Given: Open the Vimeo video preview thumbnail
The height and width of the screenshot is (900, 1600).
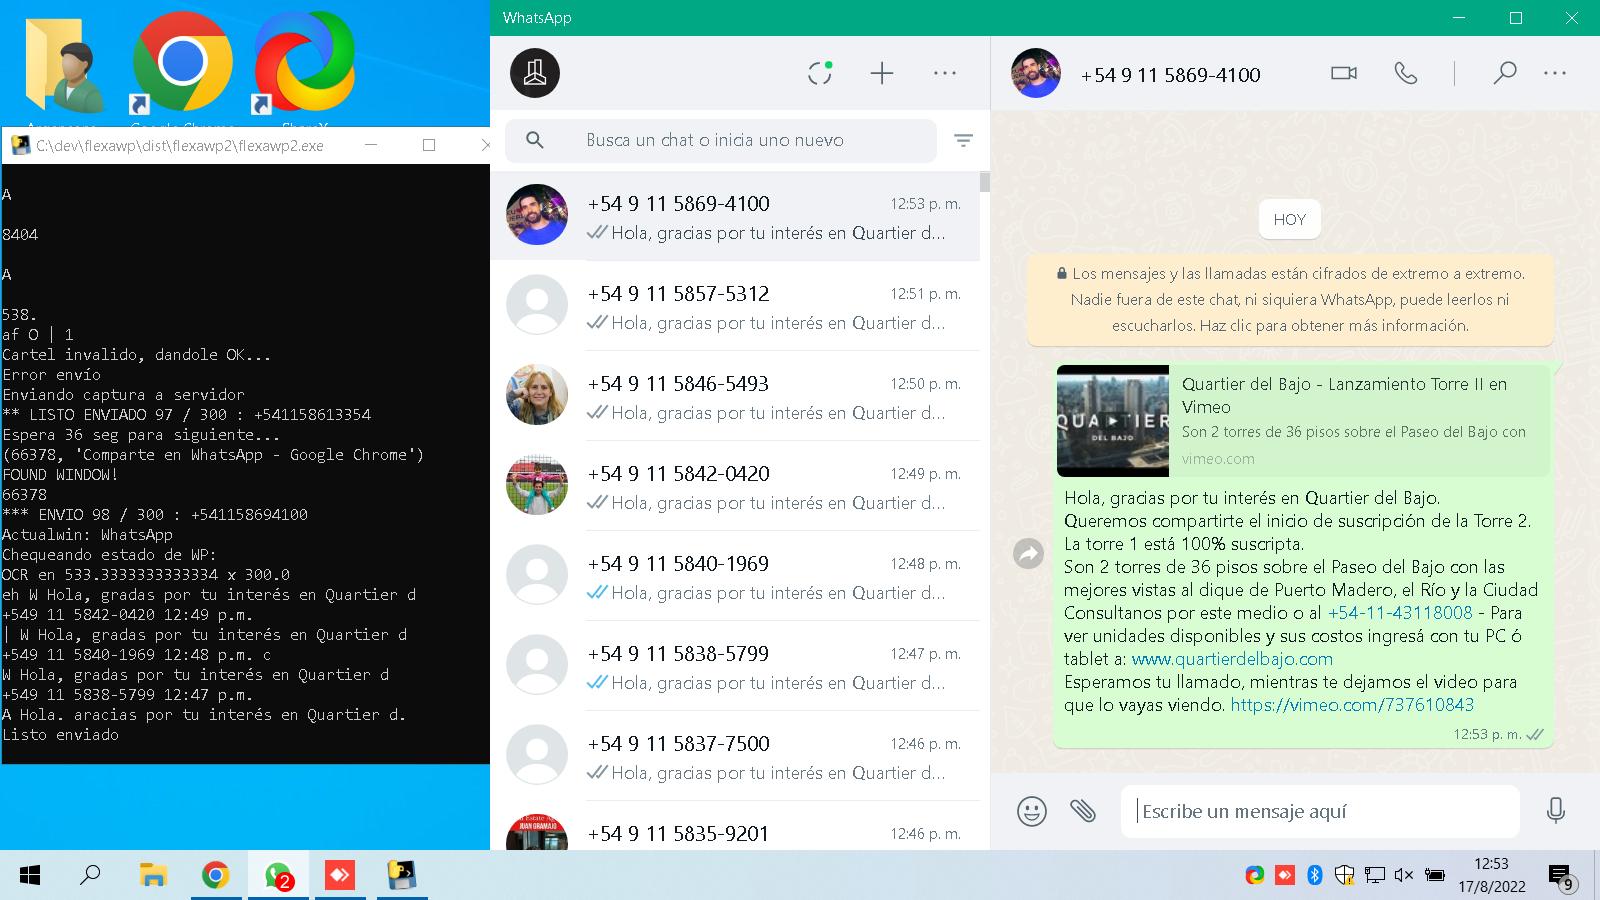Looking at the screenshot, I should click(x=1113, y=421).
